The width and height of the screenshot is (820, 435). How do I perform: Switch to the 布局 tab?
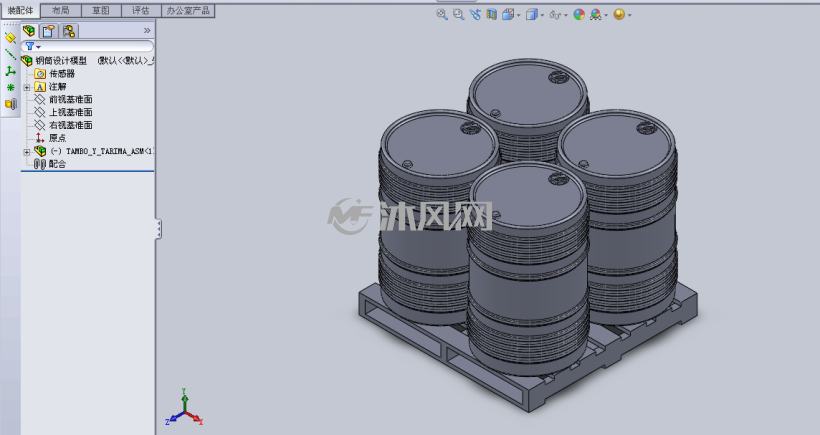[61, 10]
